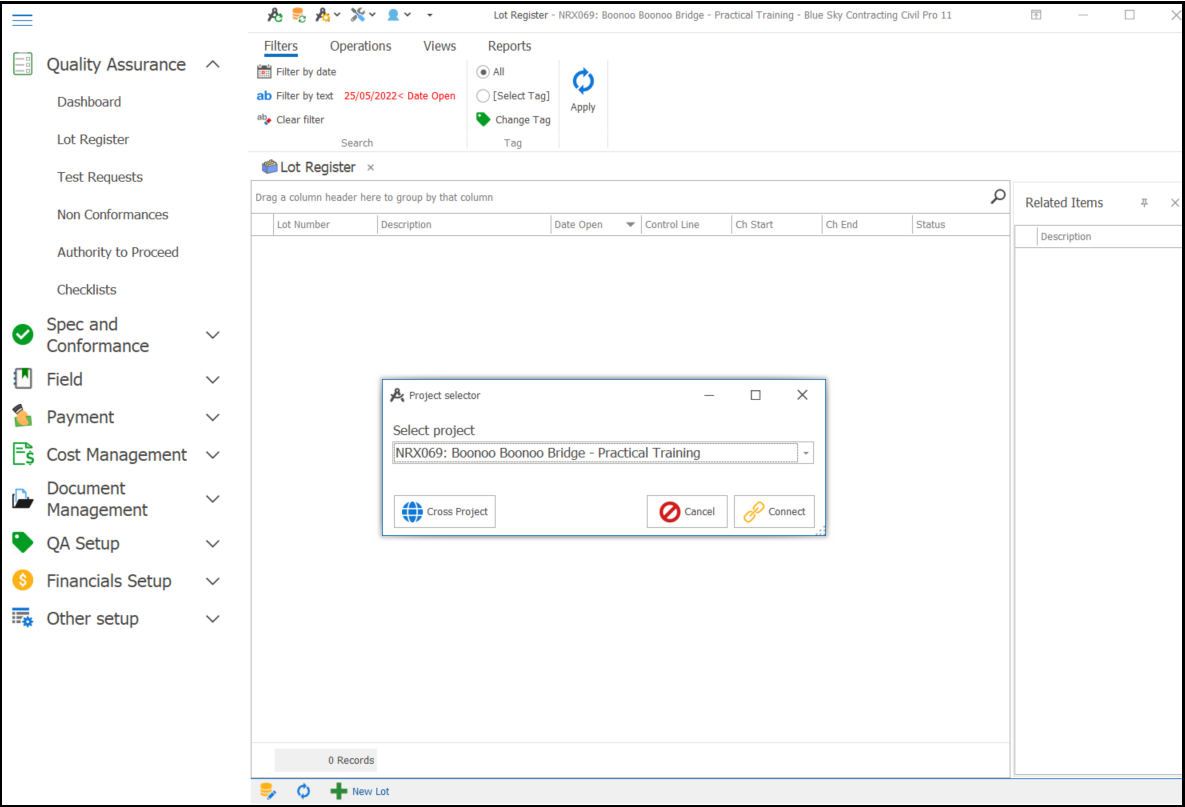Click the green plus New Lot icon
Image resolution: width=1185 pixels, height=807 pixels.
click(339, 791)
